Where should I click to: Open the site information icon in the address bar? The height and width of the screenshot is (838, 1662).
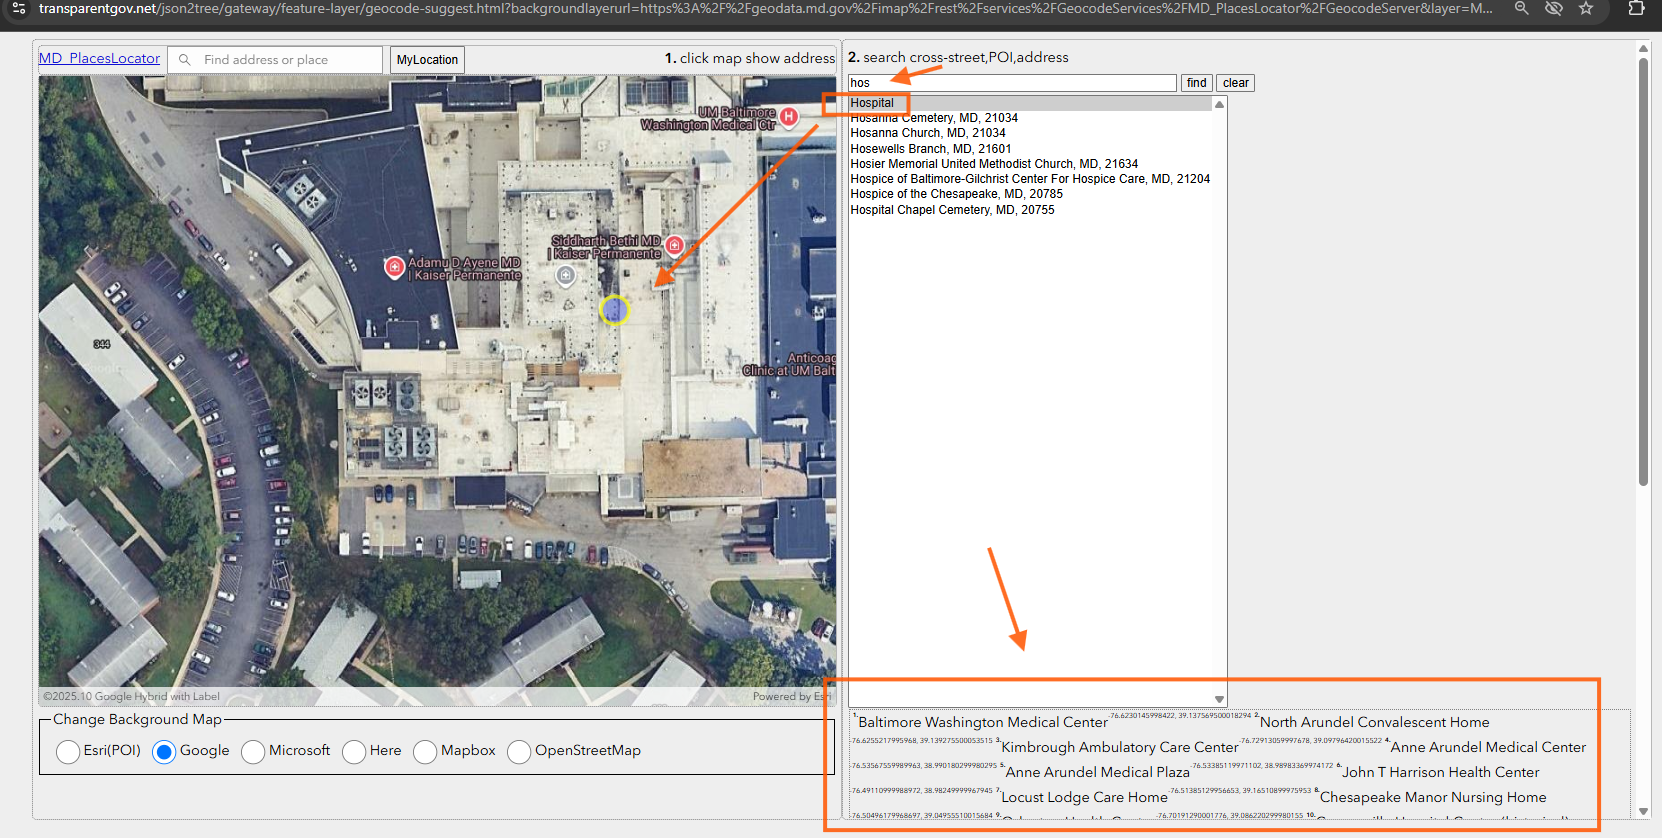coord(18,8)
